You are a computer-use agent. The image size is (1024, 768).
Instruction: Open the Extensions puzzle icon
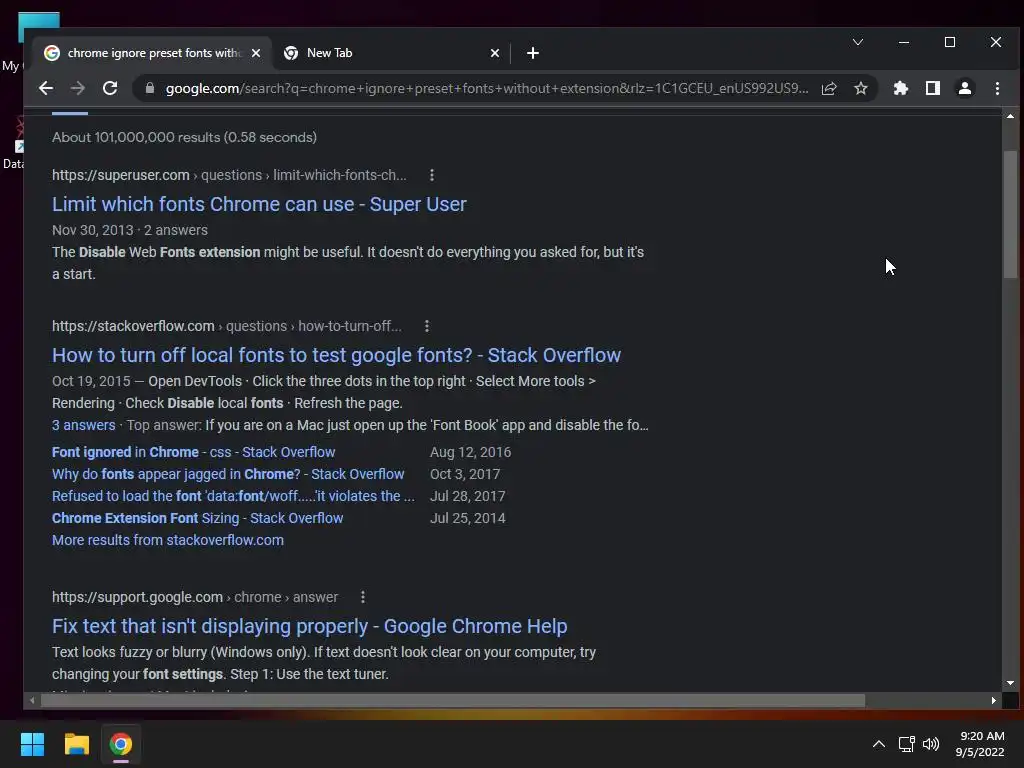901,88
